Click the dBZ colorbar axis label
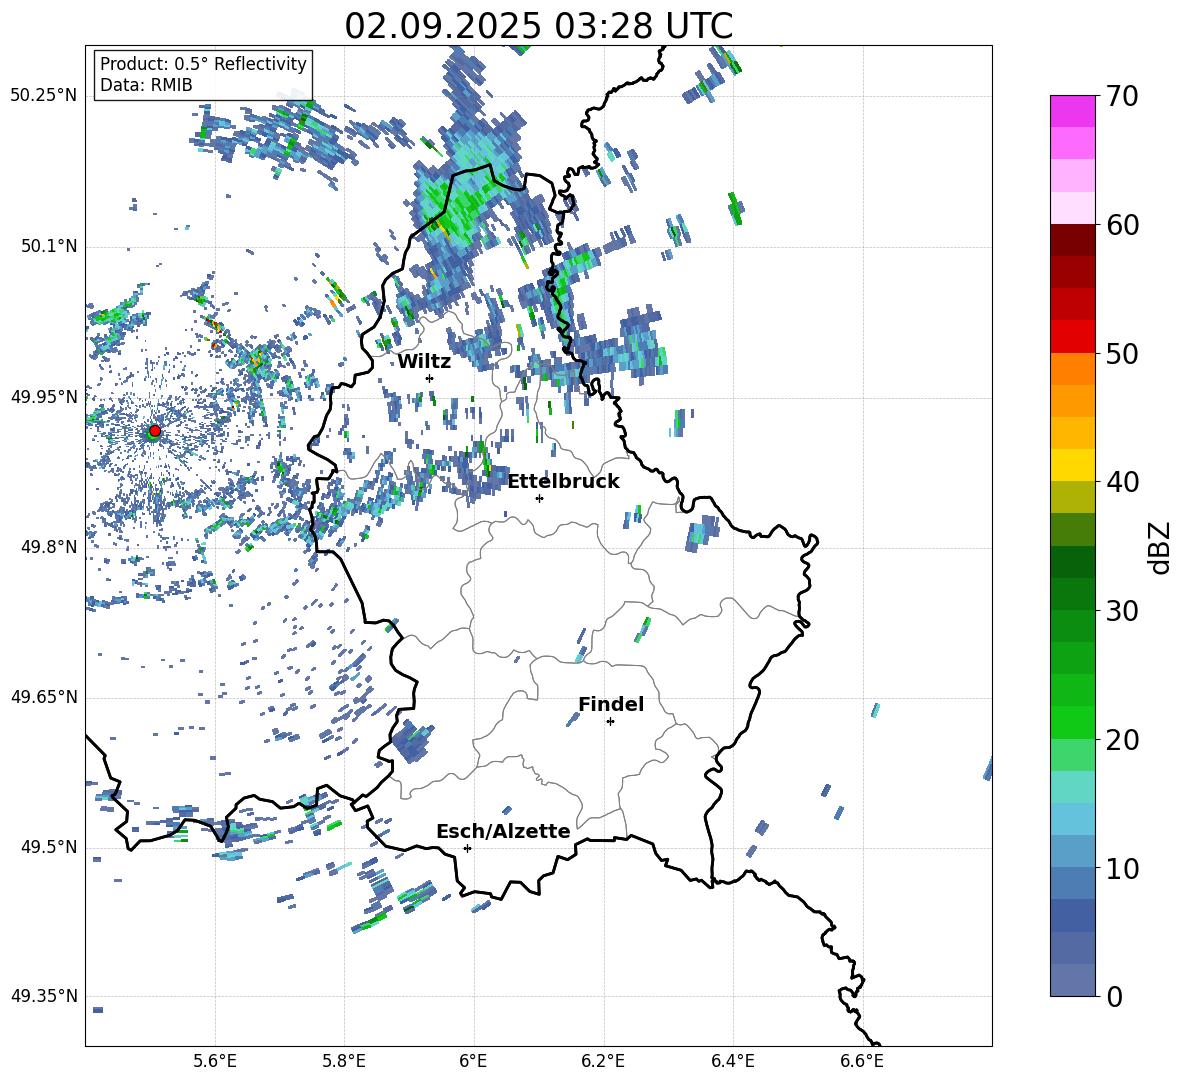Viewport: 1184px width, 1081px height. (1161, 547)
